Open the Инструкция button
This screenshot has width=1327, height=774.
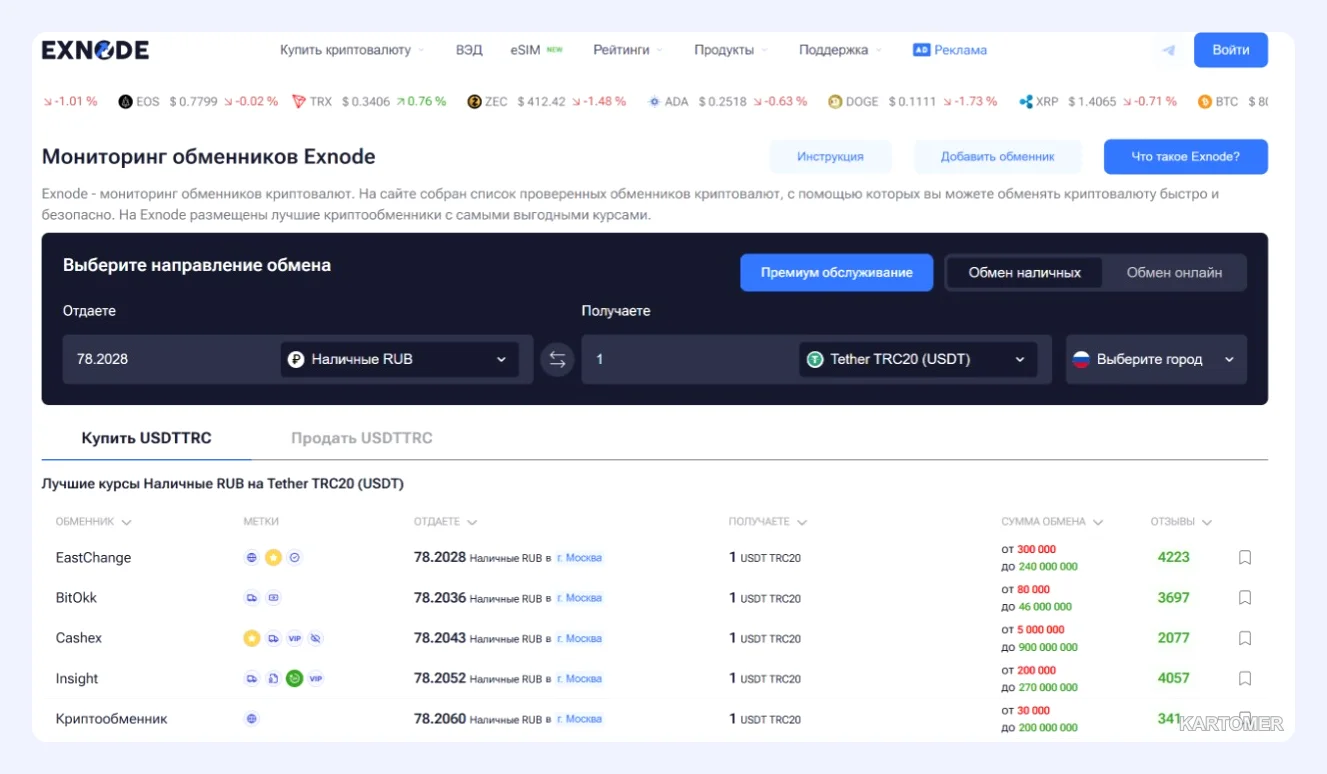coord(830,157)
